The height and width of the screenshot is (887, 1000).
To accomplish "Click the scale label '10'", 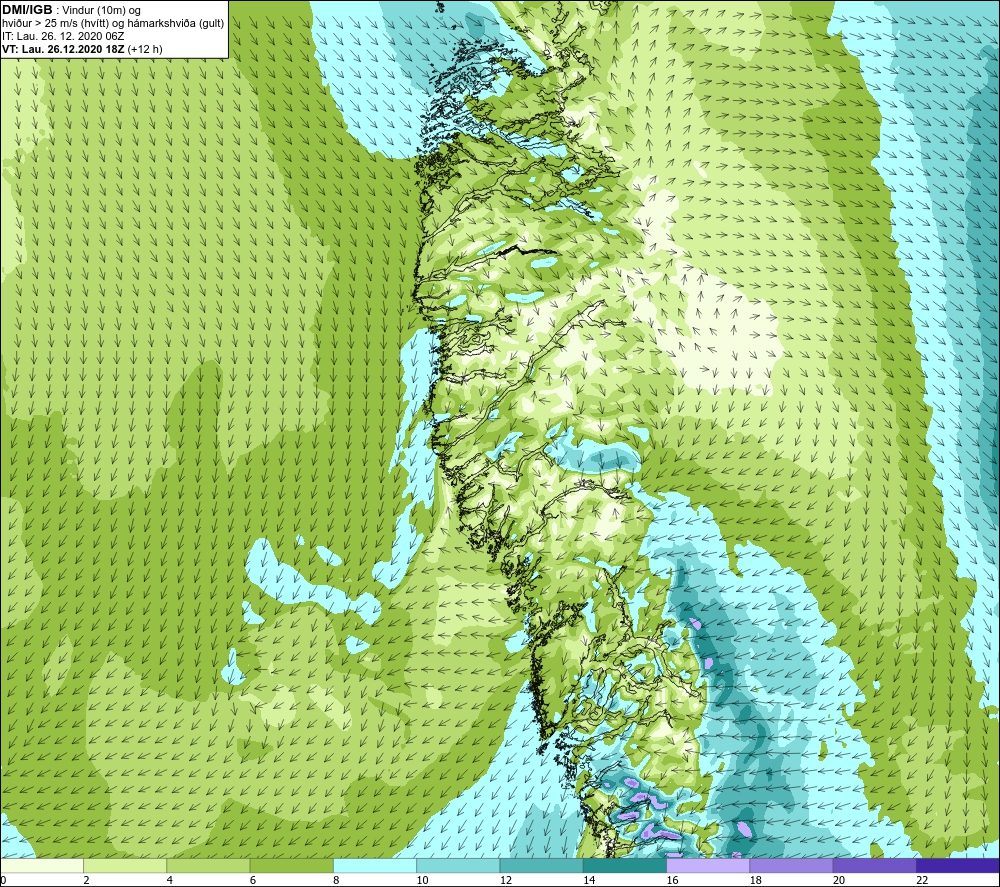I will pyautogui.click(x=423, y=881).
